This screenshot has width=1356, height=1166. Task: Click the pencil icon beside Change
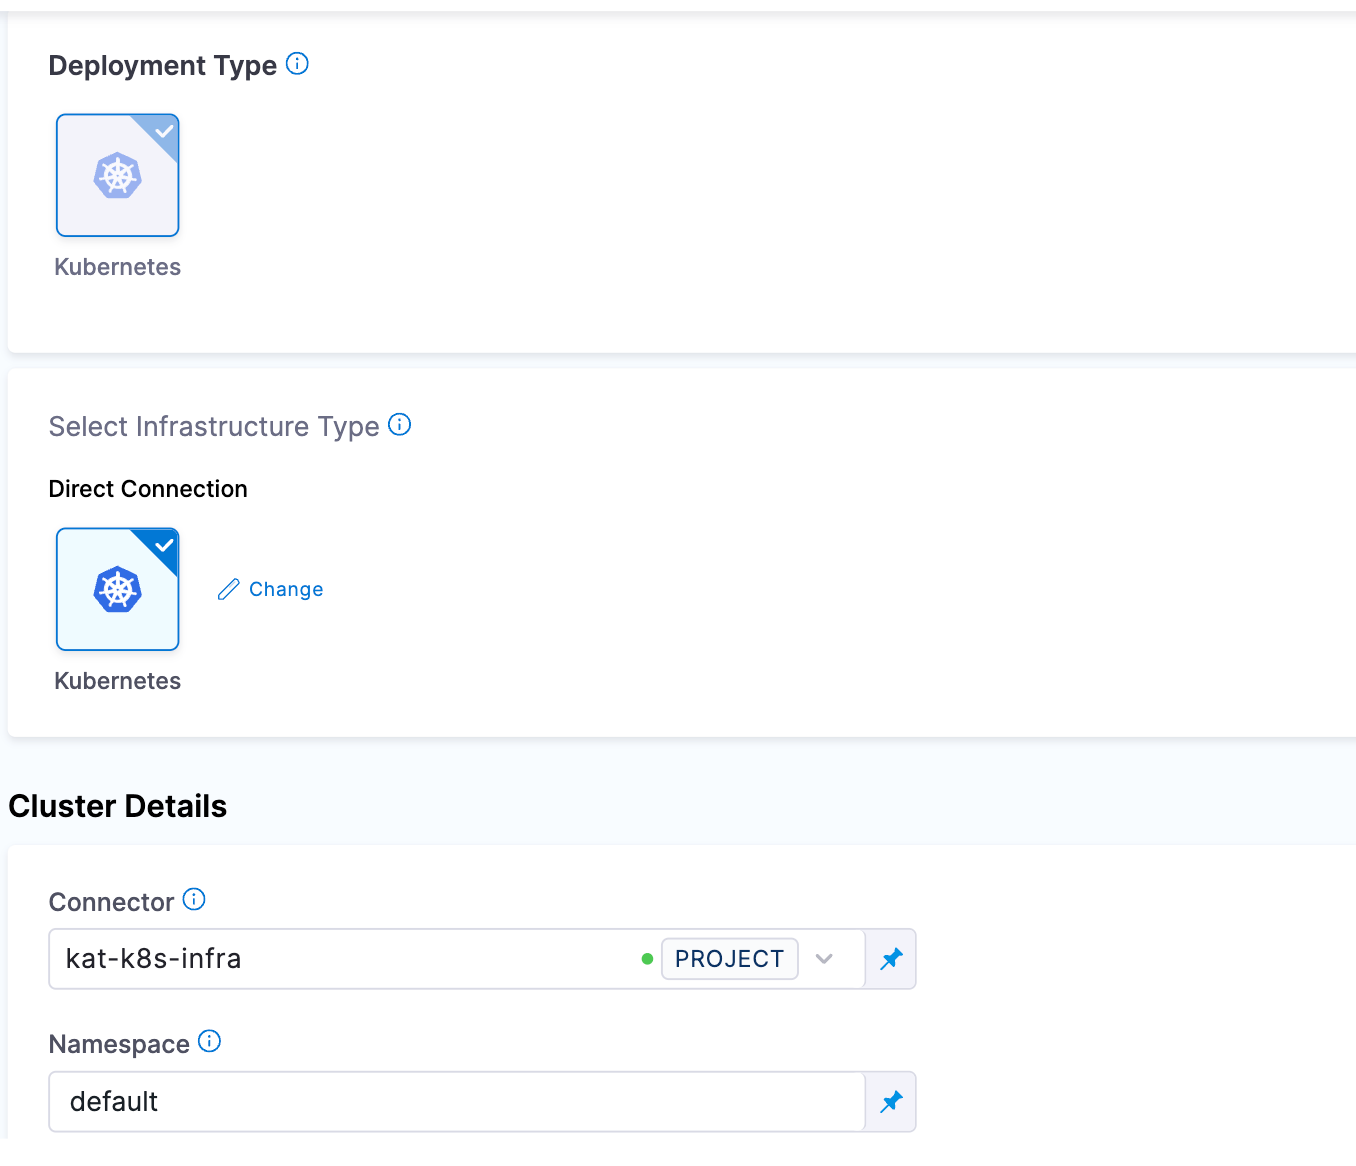(x=229, y=590)
